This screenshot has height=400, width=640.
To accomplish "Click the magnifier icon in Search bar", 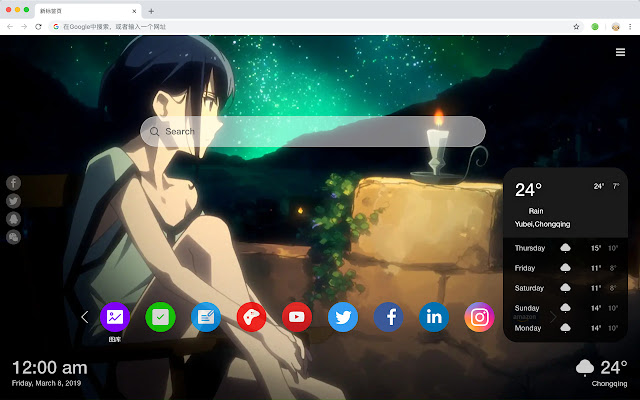I will 154,131.
